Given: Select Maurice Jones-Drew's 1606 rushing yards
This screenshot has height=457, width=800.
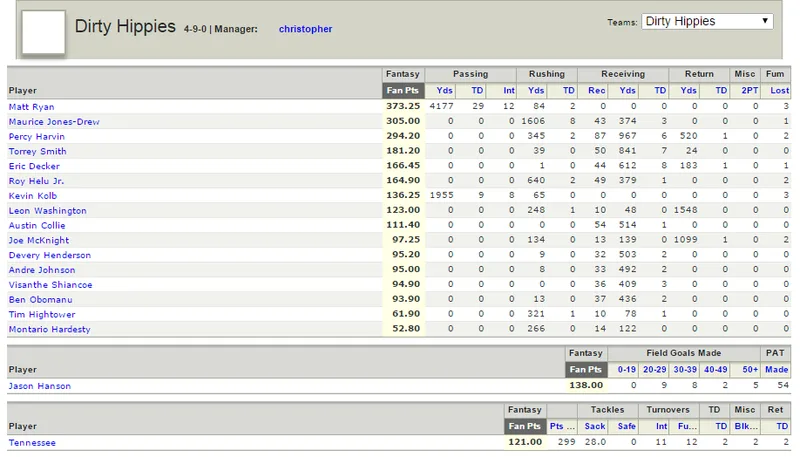Looking at the screenshot, I should (x=533, y=121).
